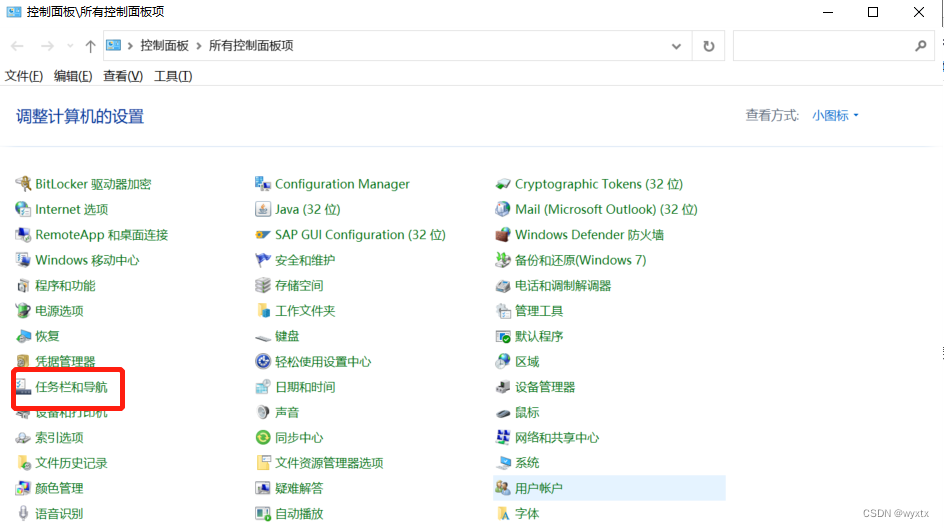Open BitLocker 驱动器加密 icon

point(23,184)
